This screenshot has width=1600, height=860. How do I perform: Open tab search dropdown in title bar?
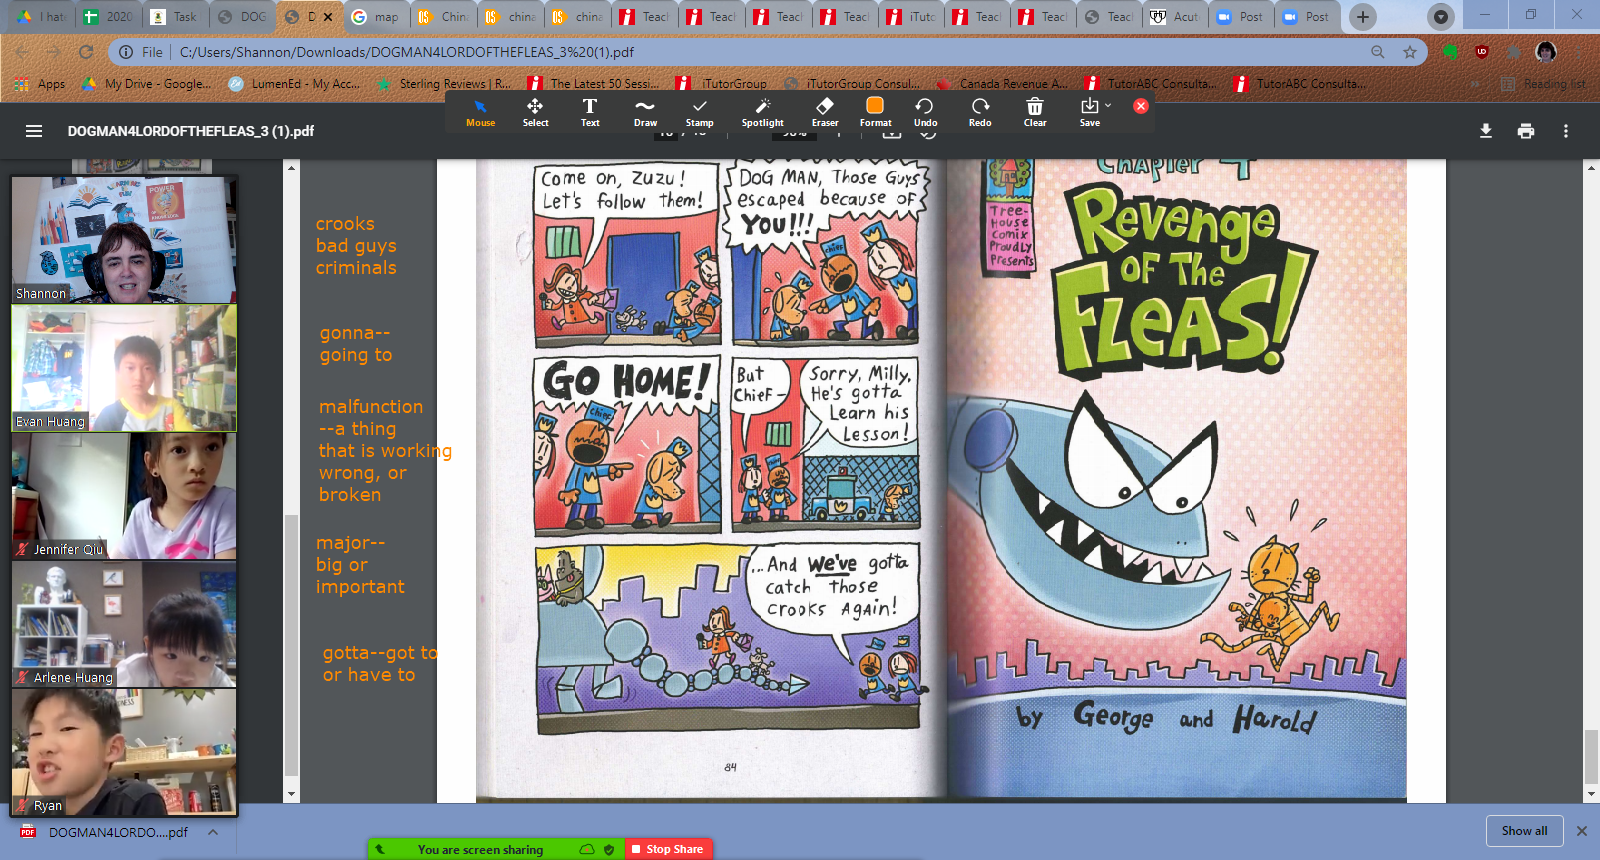[x=1440, y=17]
